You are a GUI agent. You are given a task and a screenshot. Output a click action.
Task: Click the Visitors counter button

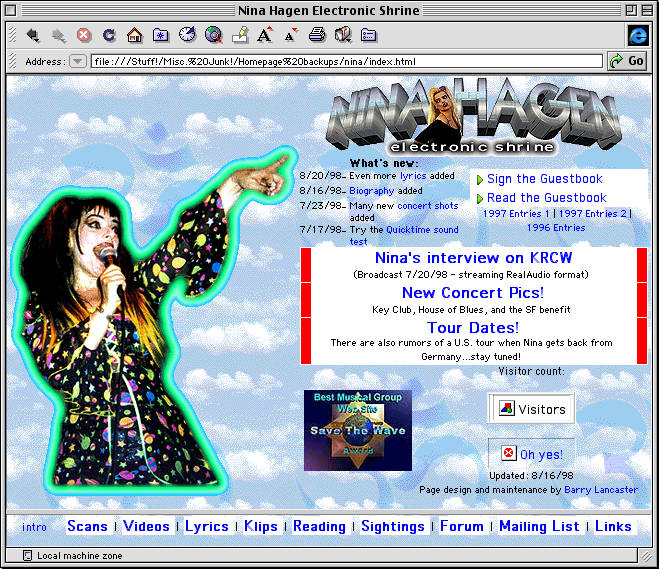[x=531, y=409]
